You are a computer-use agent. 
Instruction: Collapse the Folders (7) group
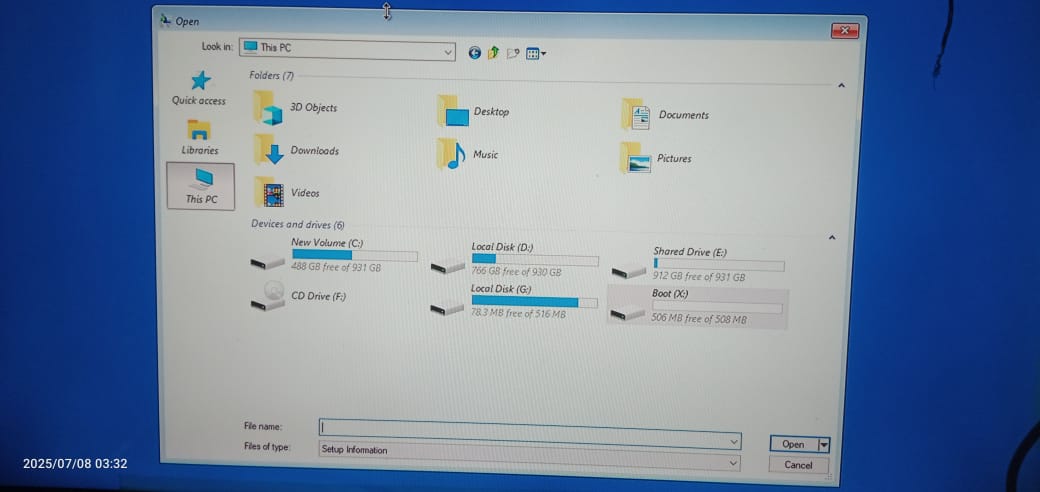click(x=841, y=86)
